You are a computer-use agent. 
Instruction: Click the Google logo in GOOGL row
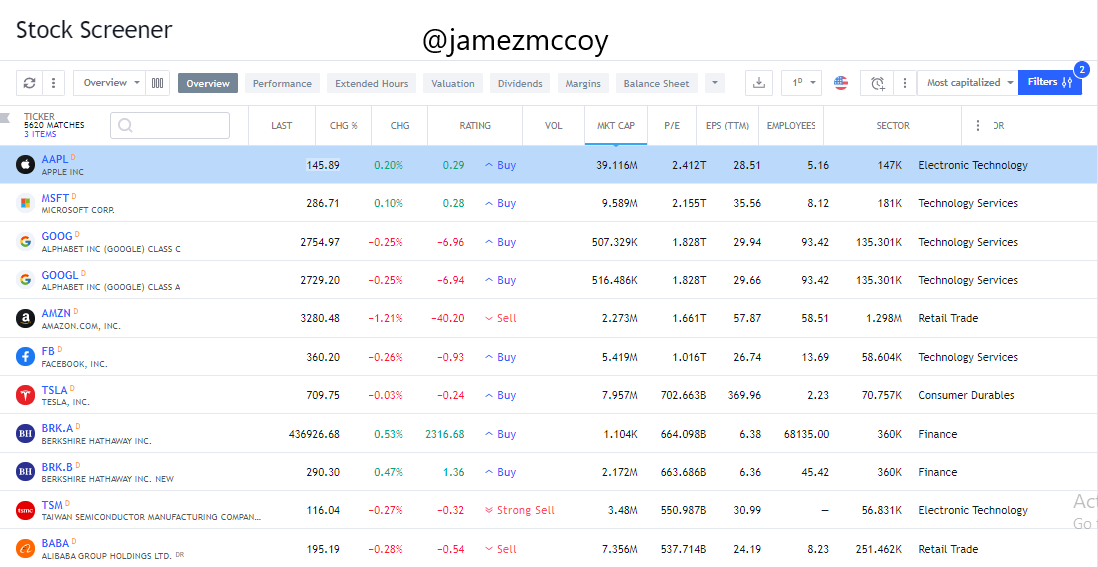(x=25, y=280)
